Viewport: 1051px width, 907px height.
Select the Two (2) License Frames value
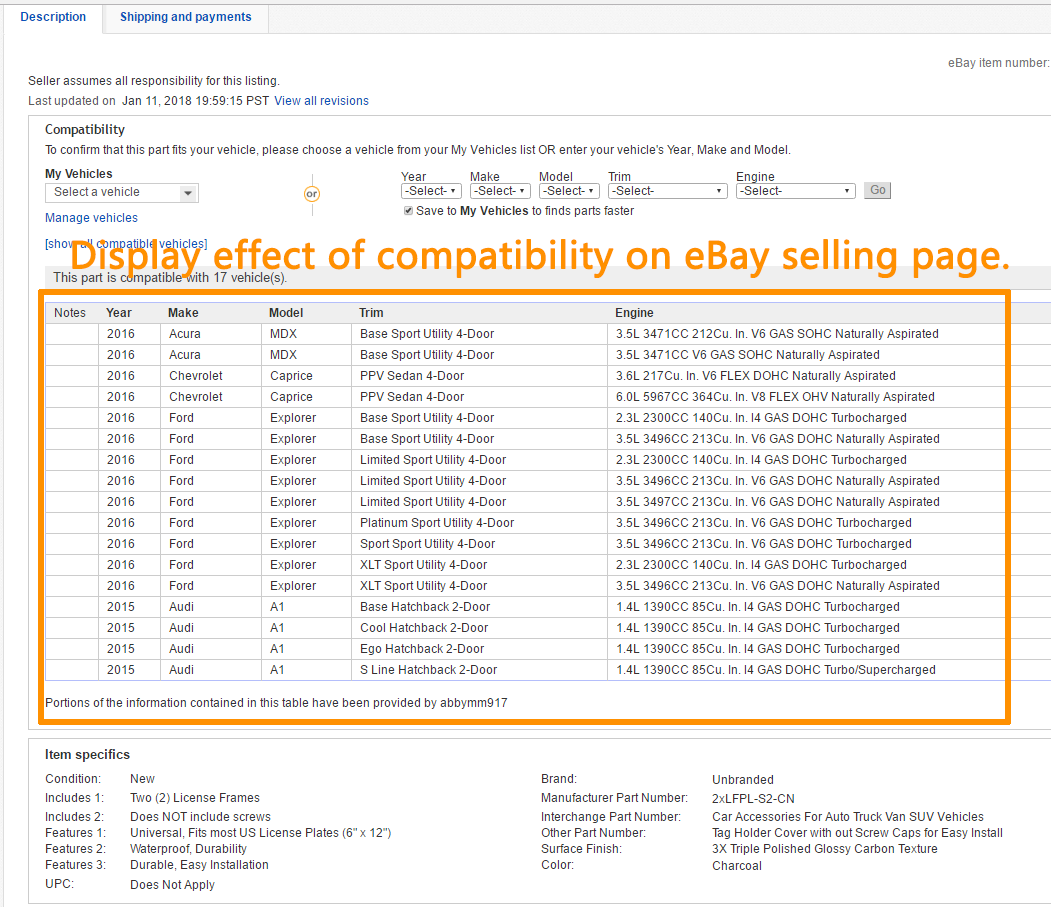click(195, 798)
